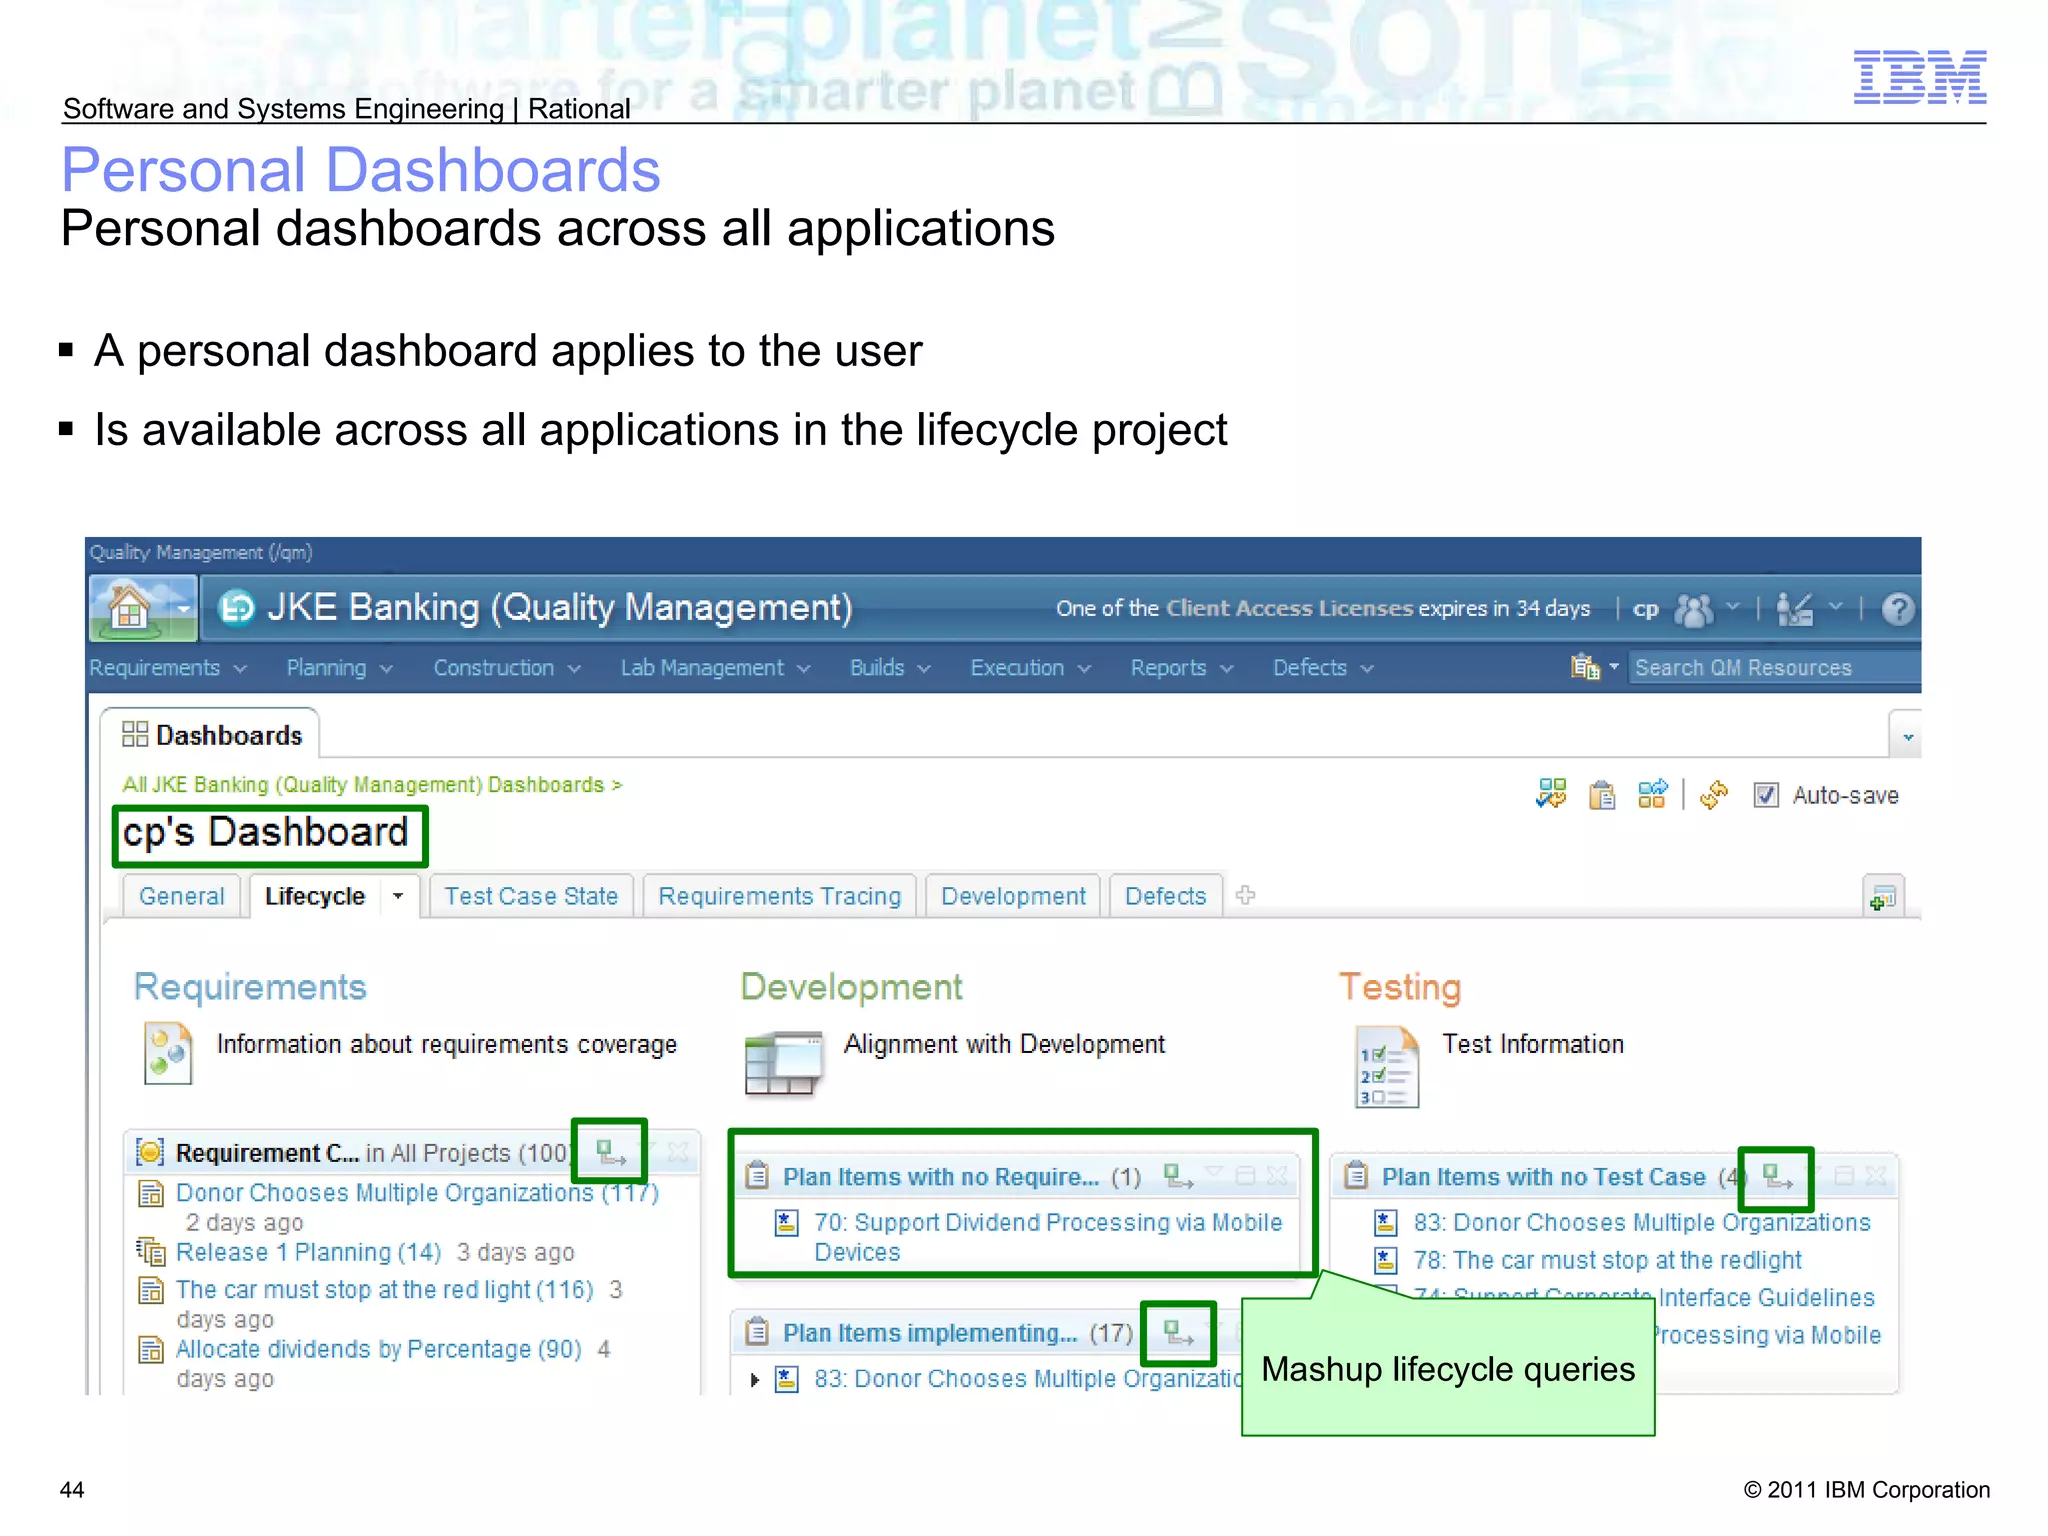Click the Add Widget icon
2048x1536 pixels.
click(x=1884, y=897)
